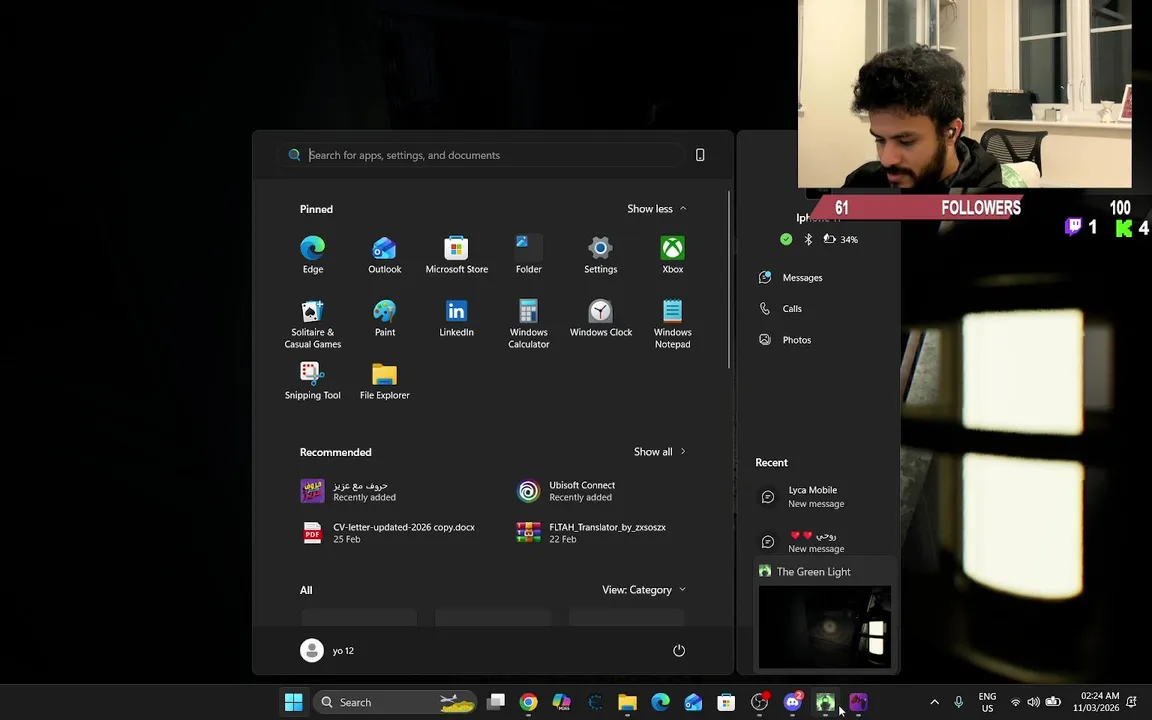The width and height of the screenshot is (1152, 720).
Task: Open Windows Clock app
Action: (600, 318)
